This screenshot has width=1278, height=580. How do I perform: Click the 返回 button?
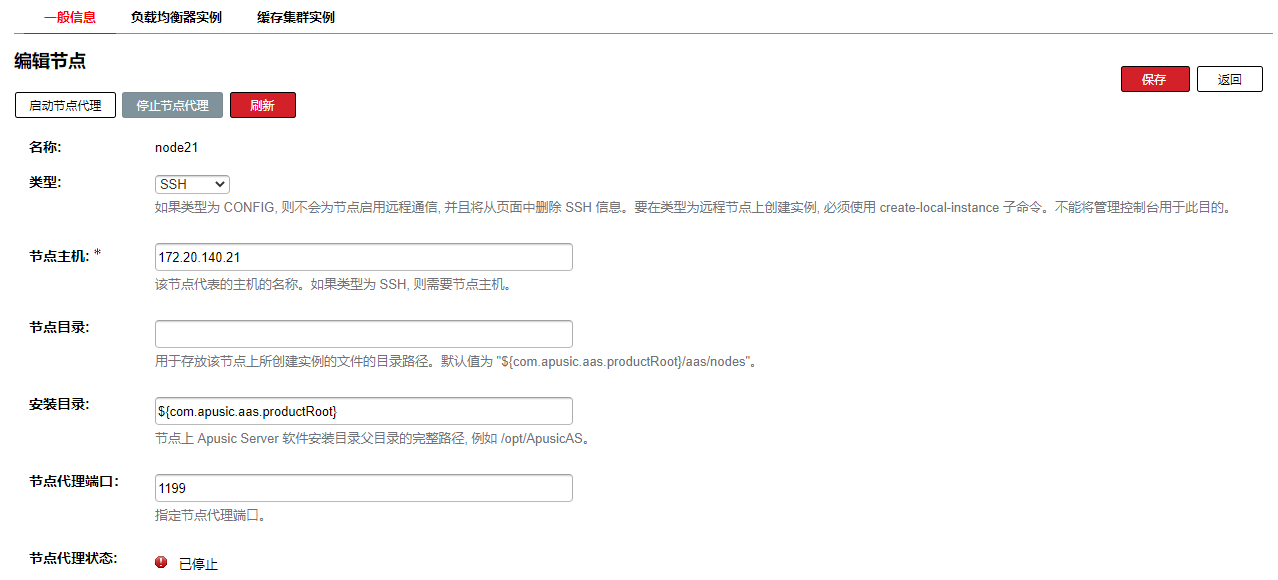click(1229, 79)
